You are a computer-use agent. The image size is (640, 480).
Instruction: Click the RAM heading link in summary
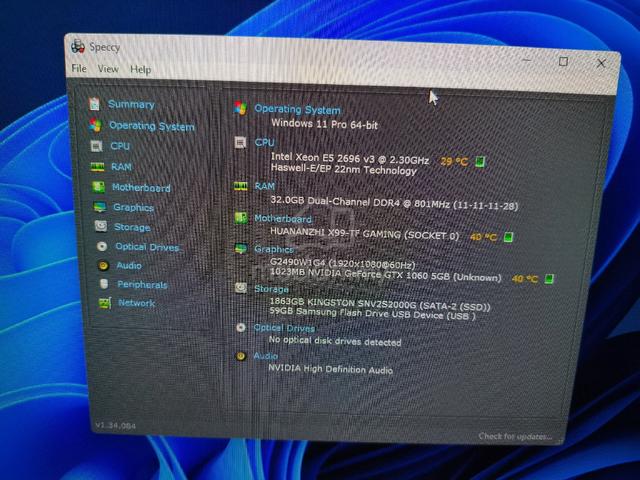[x=264, y=186]
